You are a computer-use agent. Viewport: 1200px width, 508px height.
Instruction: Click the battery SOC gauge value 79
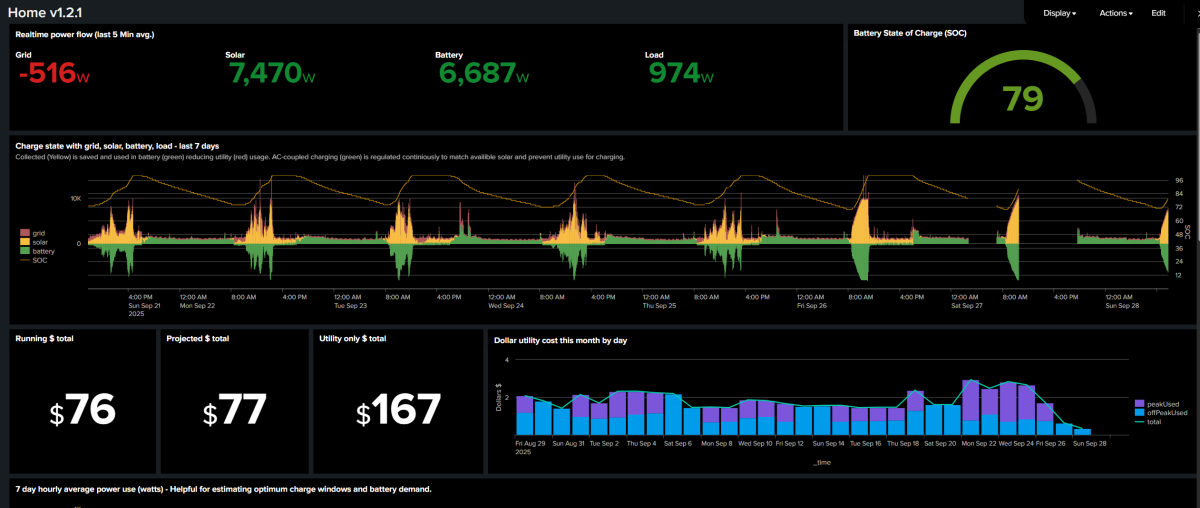(x=1022, y=99)
